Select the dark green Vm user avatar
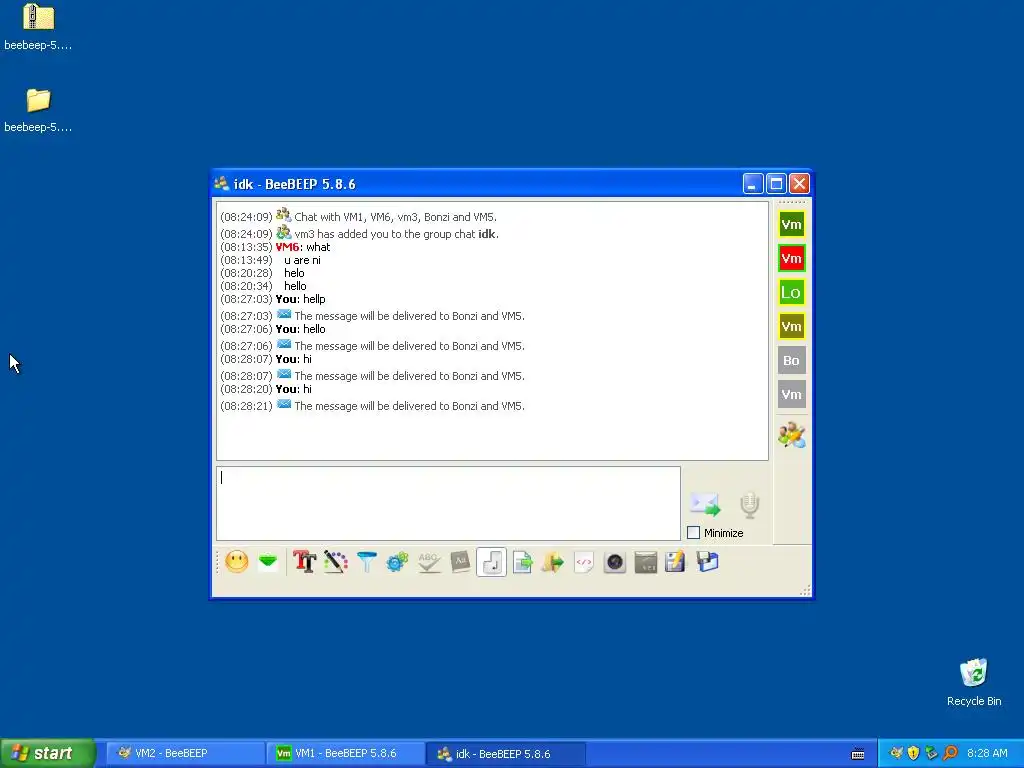Screen dimensions: 1024x768 click(x=792, y=225)
